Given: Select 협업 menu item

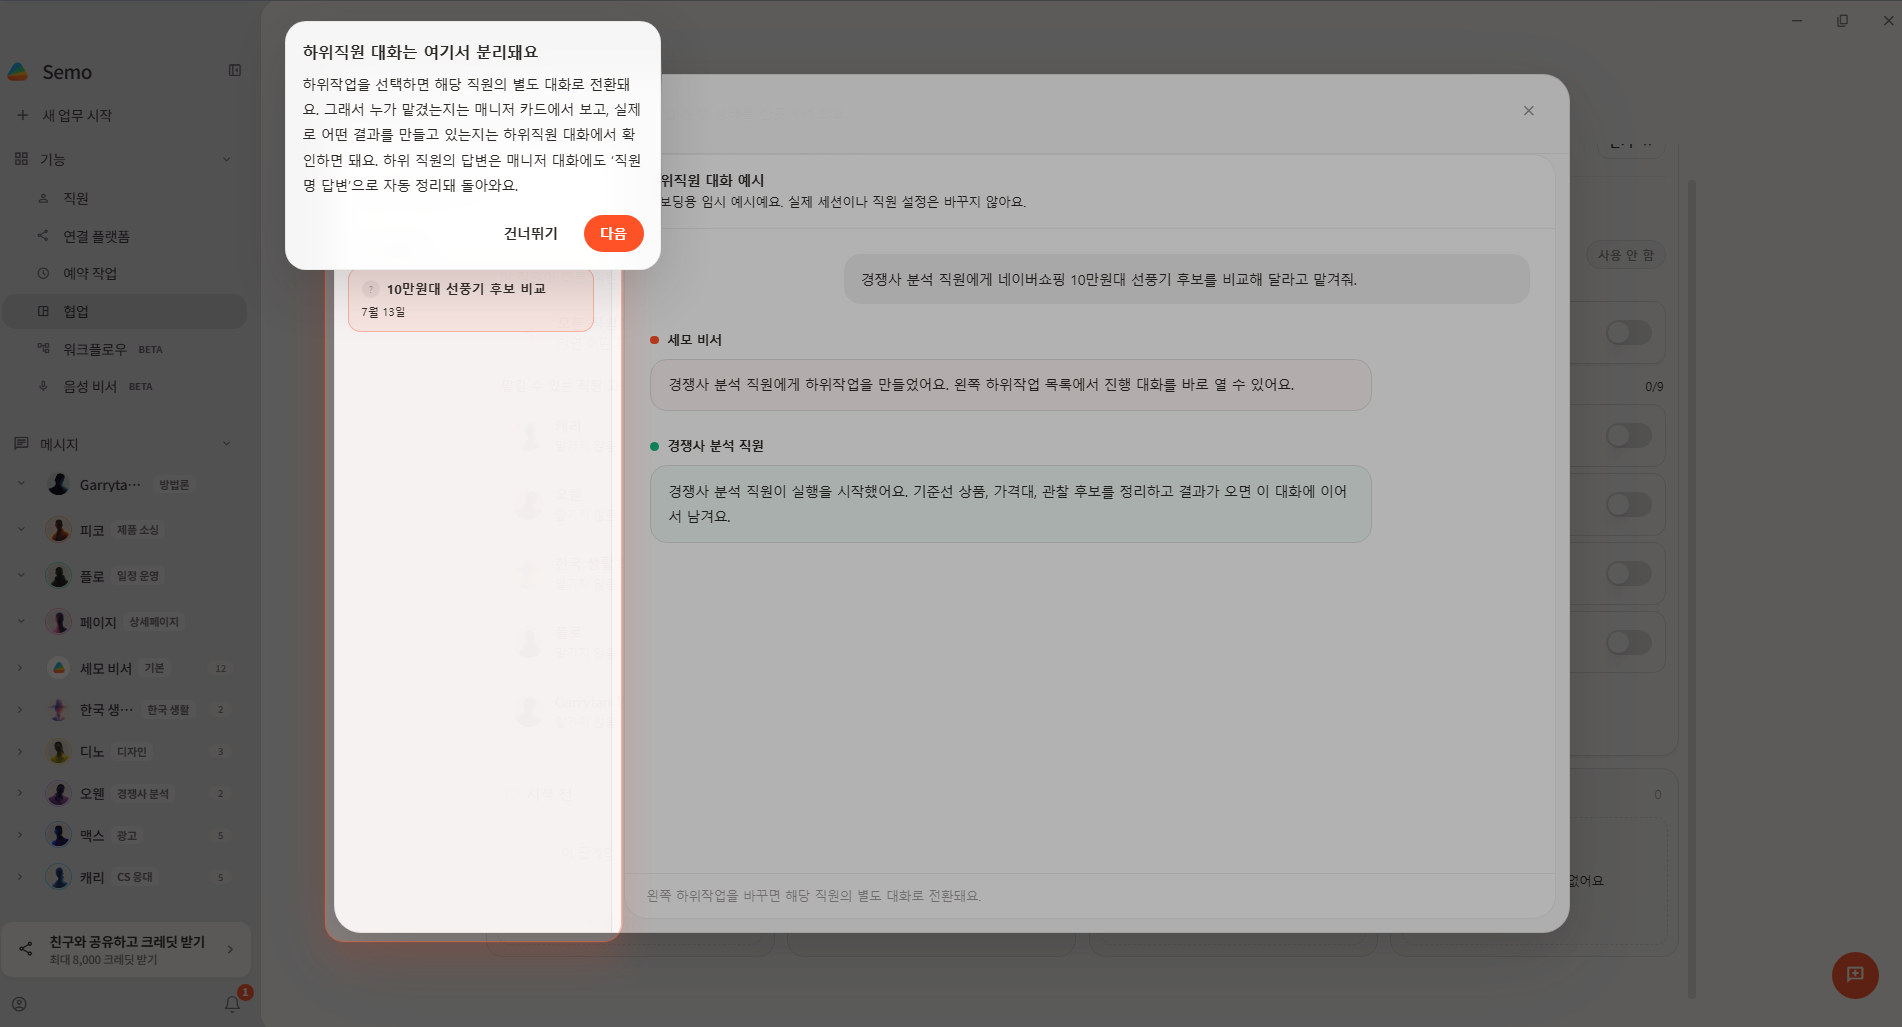Looking at the screenshot, I should [x=125, y=311].
